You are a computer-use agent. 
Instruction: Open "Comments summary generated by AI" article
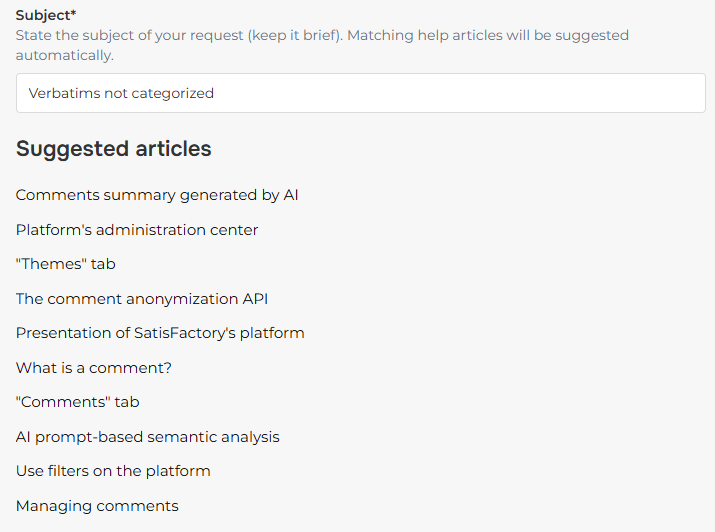point(157,195)
